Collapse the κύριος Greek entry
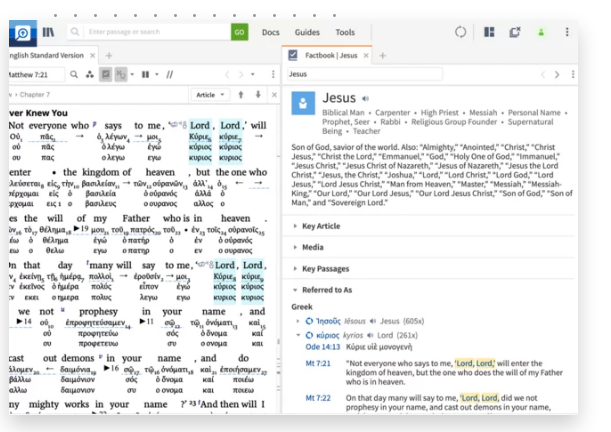Screen dimensions: 611x432 pyautogui.click(x=298, y=335)
